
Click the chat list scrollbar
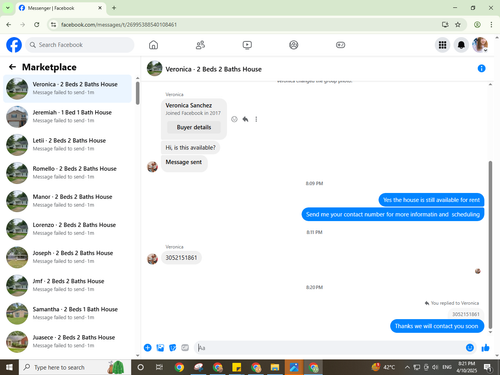[137, 93]
